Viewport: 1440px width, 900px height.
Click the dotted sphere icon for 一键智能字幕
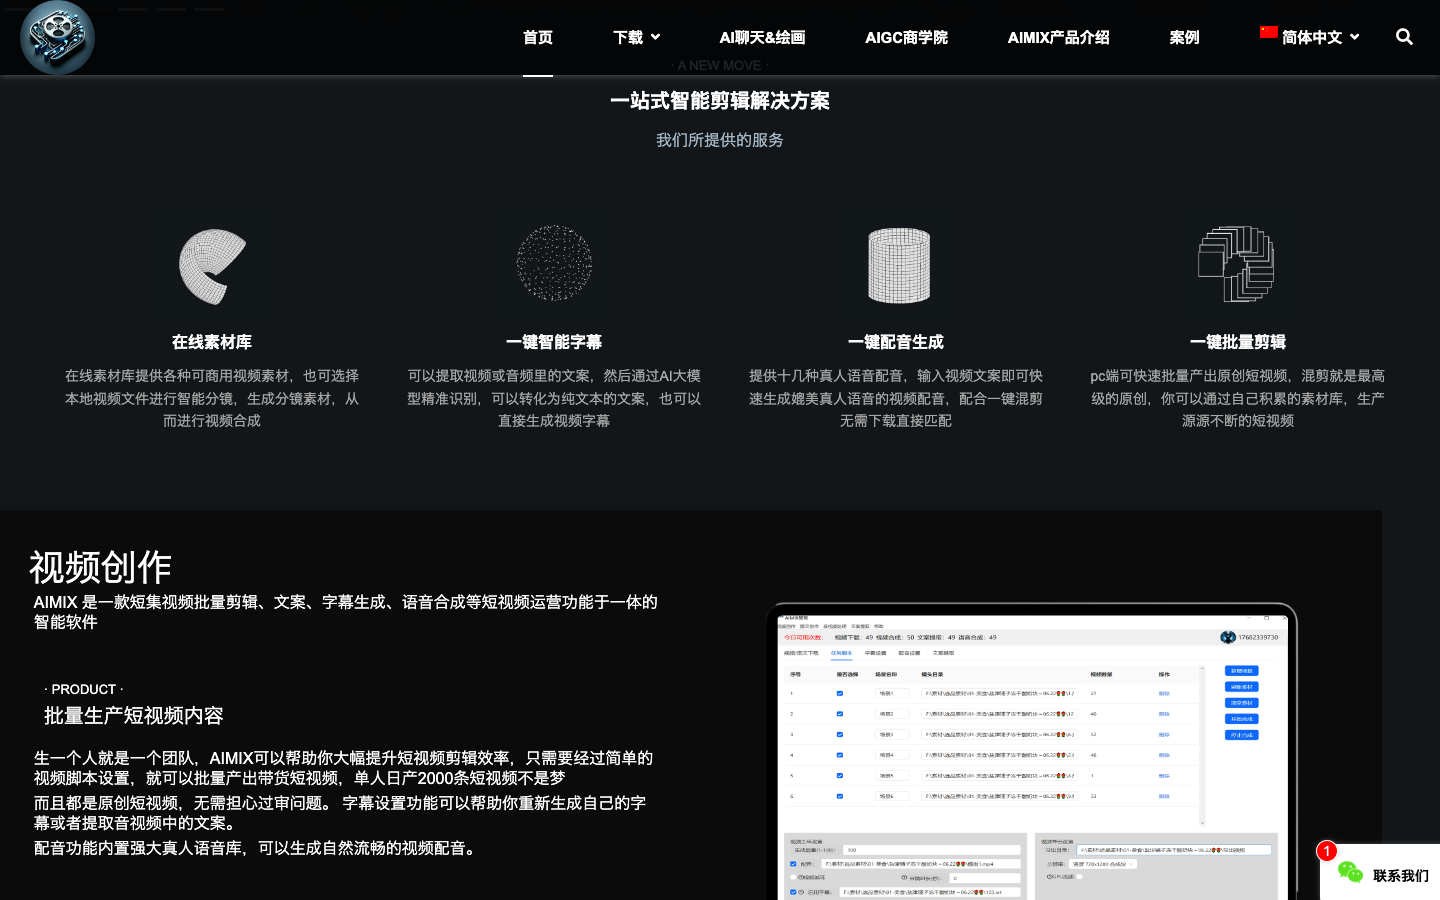coord(554,263)
